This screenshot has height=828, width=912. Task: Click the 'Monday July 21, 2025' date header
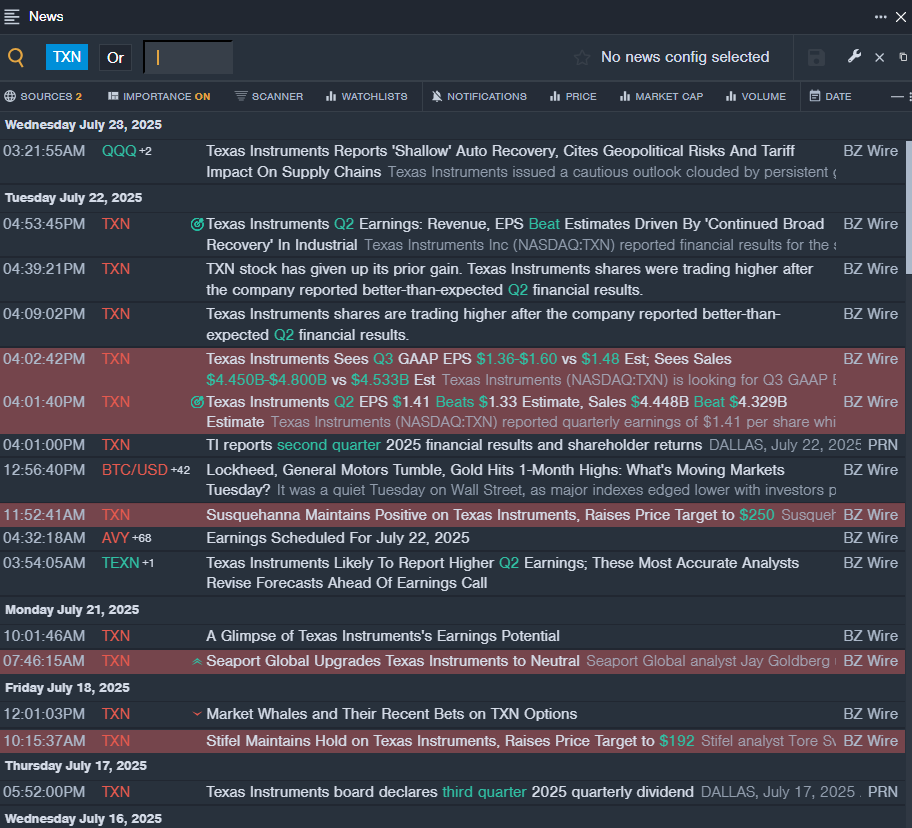(x=72, y=610)
